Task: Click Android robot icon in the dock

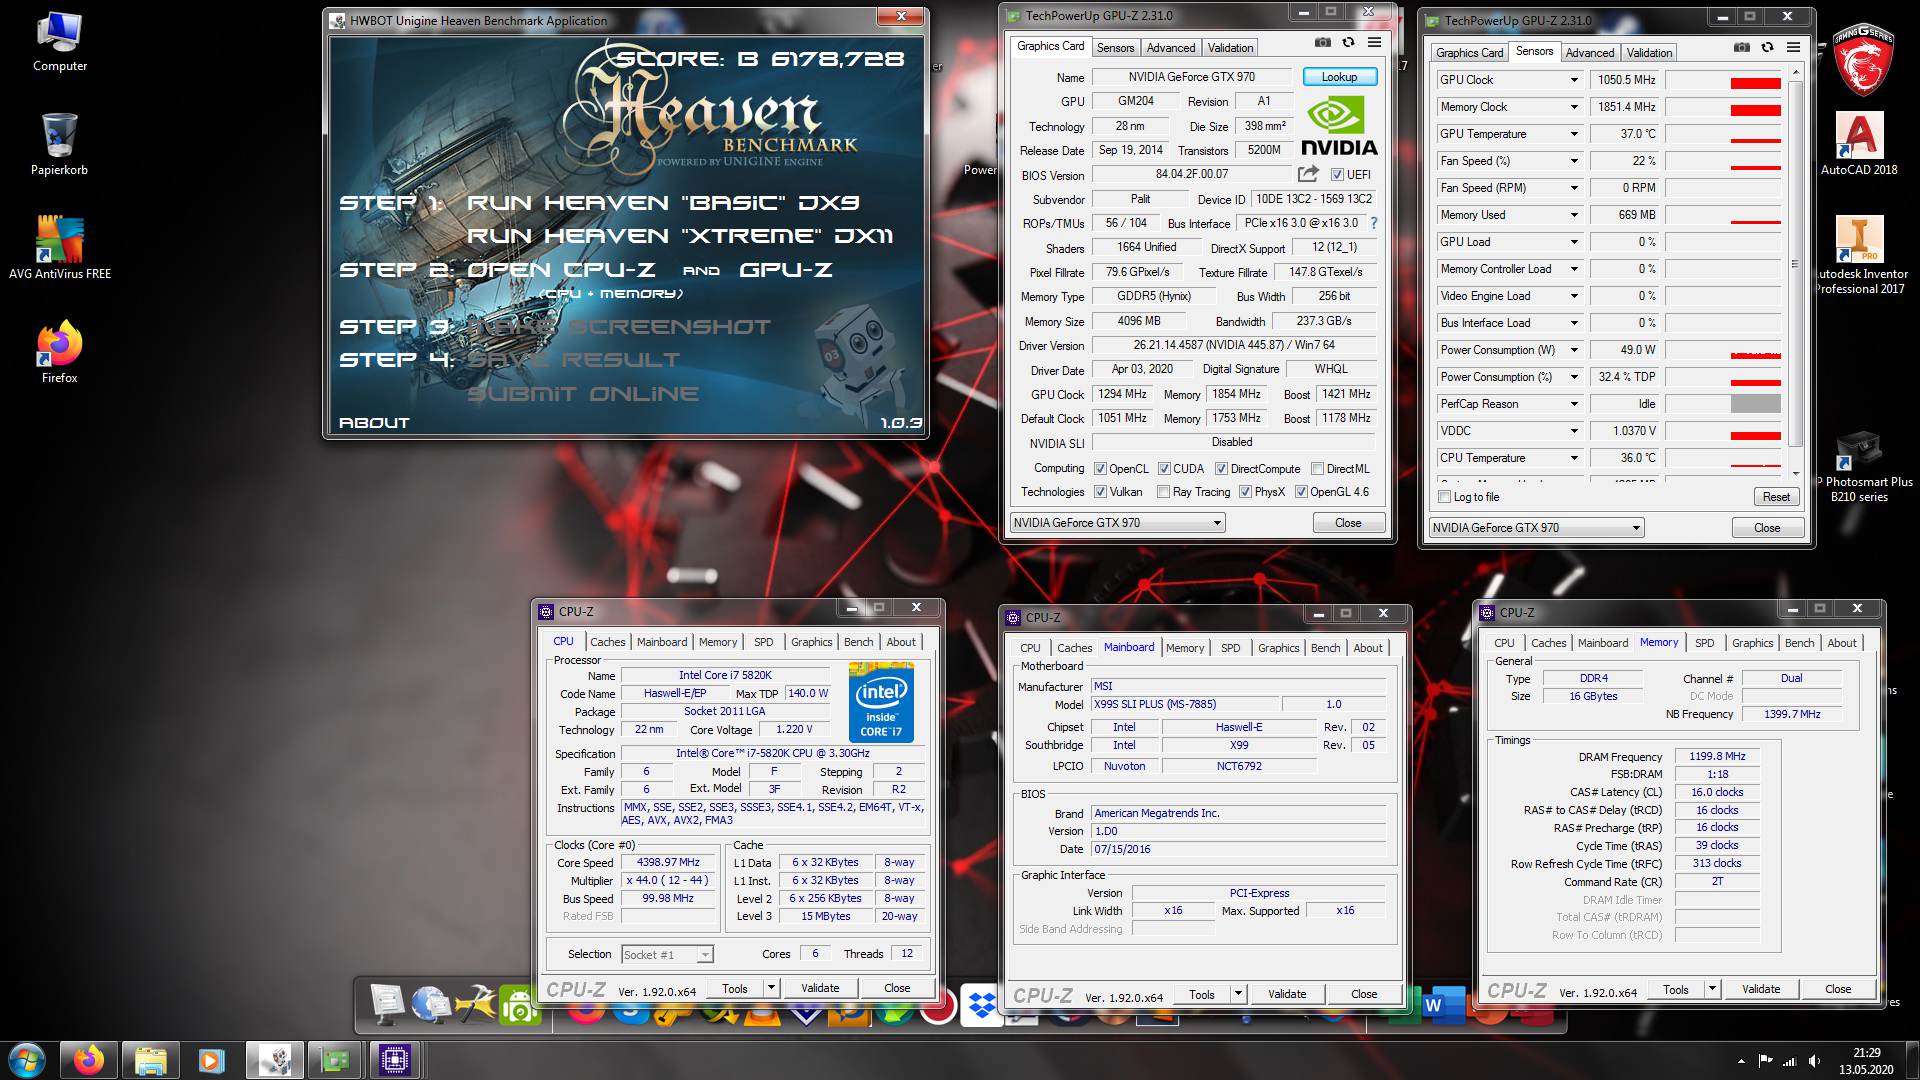Action: [x=521, y=1006]
